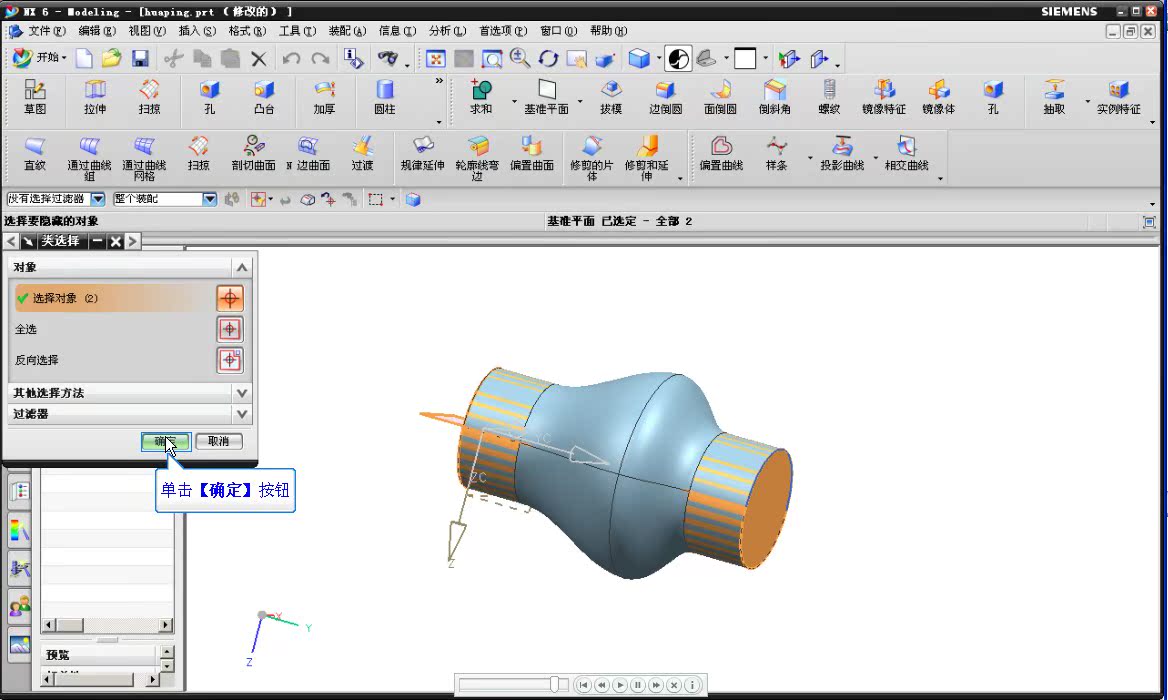The width and height of the screenshot is (1168, 700).
Task: Expand the feature toolbar overflow chevron
Action: coord(439,80)
